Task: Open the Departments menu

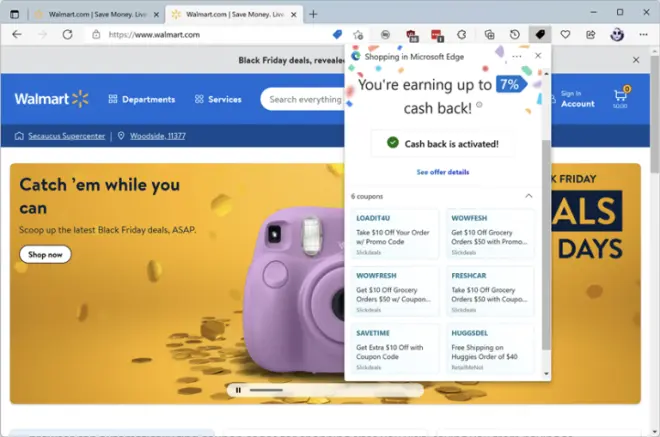Action: (142, 99)
